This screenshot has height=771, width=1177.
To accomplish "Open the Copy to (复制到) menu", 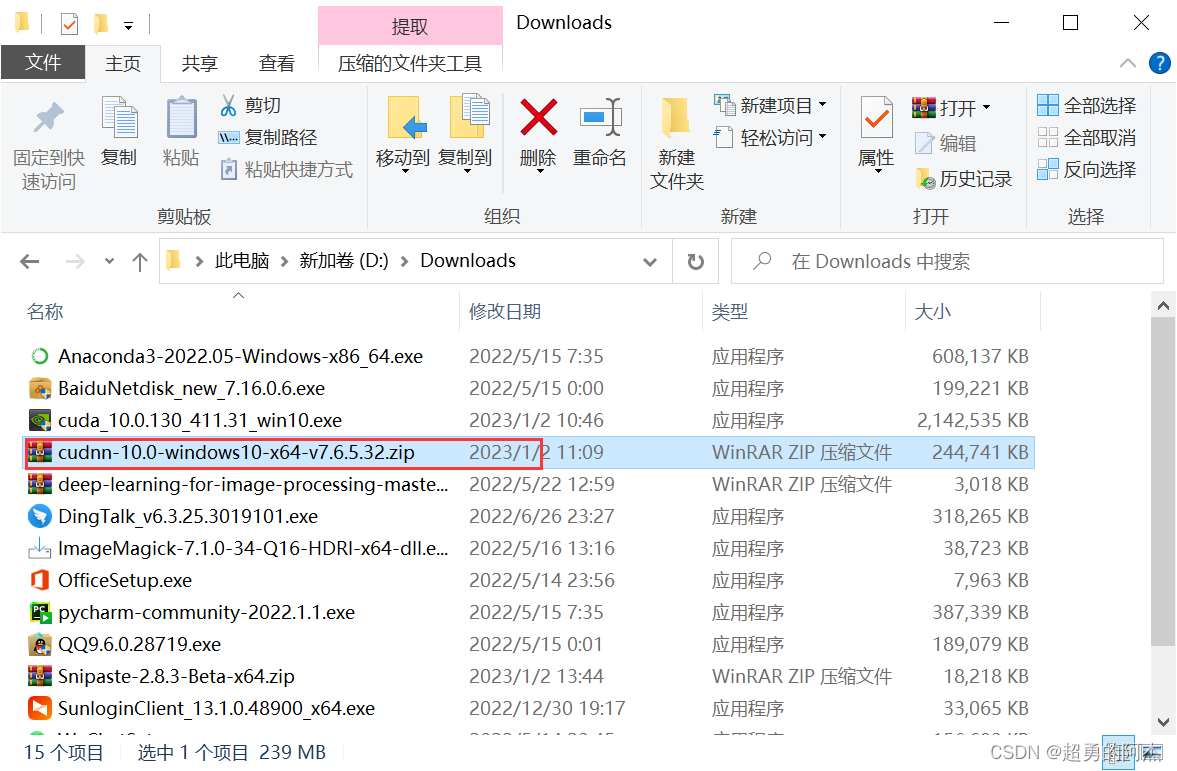I will 465,134.
